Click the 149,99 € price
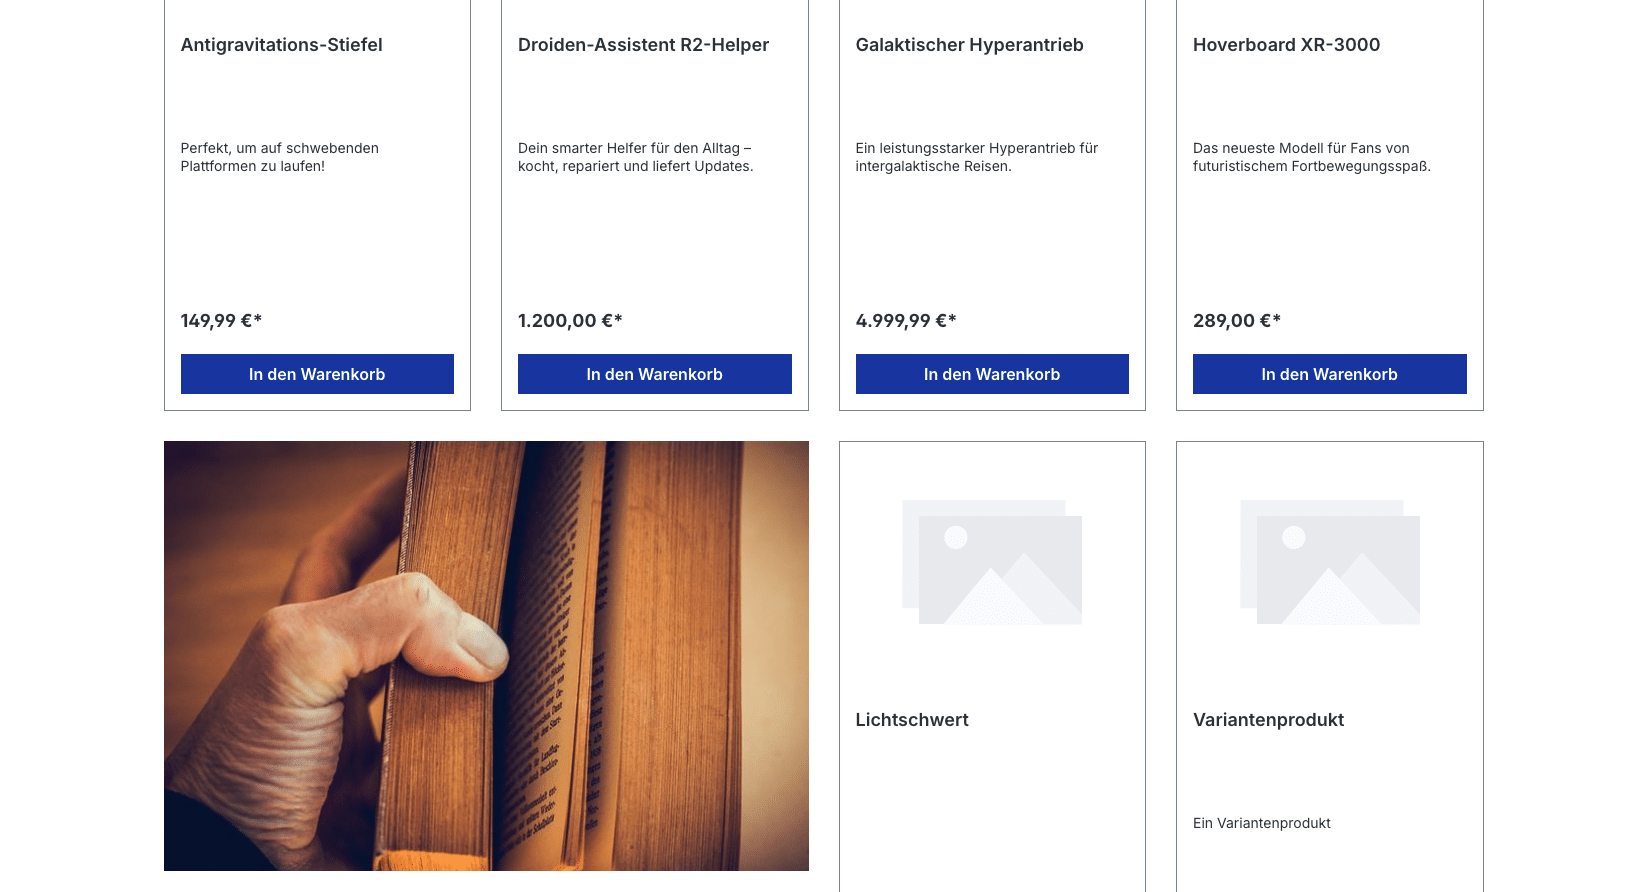The image size is (1647, 892). [x=221, y=321]
